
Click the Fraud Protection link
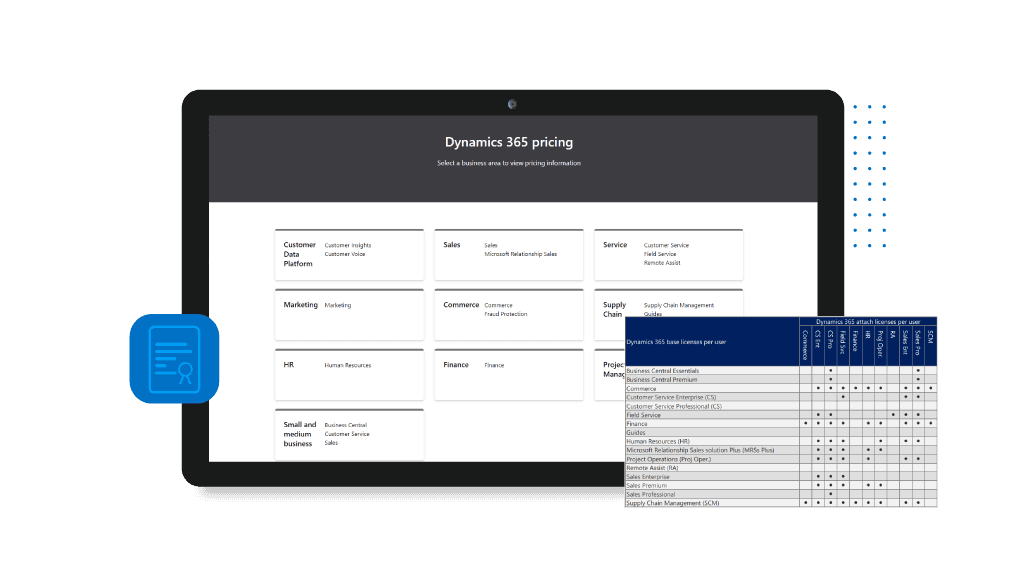(x=505, y=314)
